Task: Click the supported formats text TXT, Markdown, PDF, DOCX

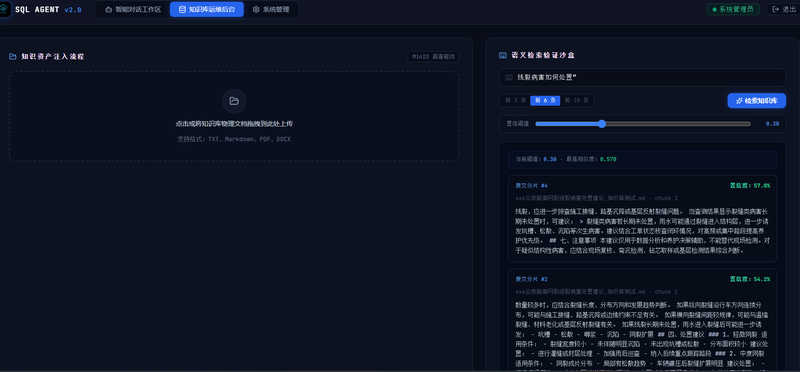Action: point(234,139)
